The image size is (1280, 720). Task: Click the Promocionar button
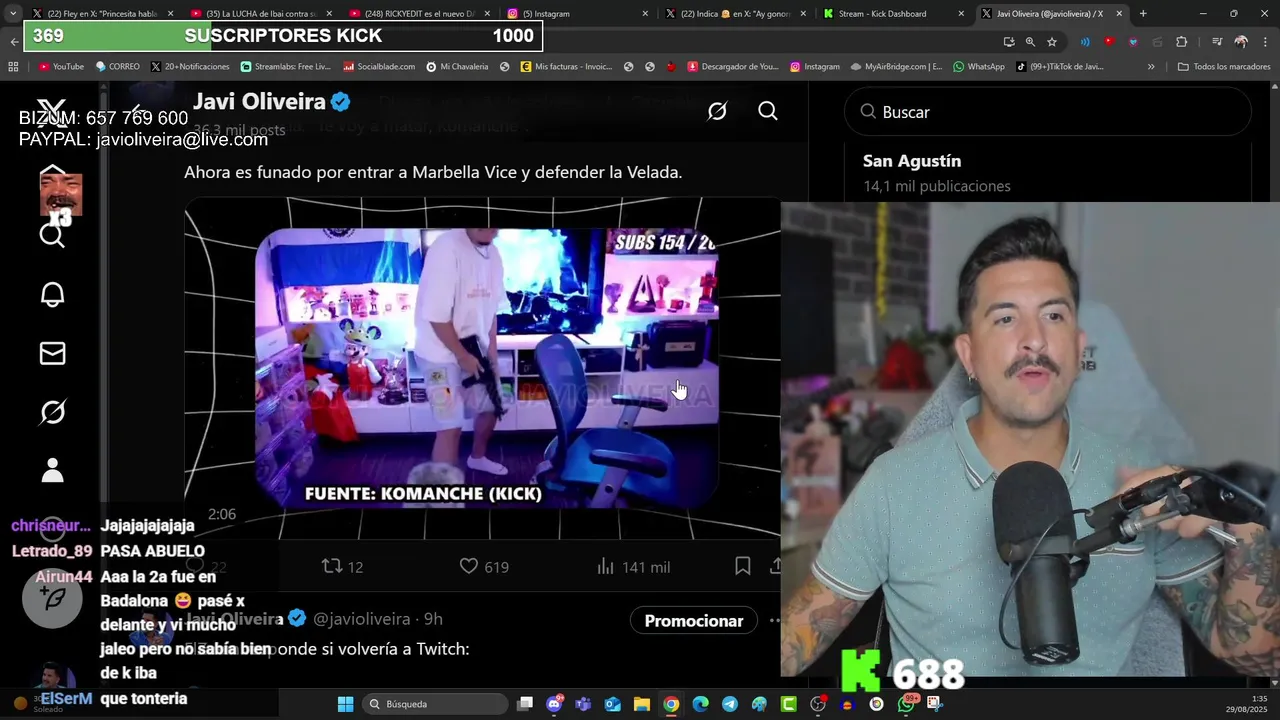(694, 621)
